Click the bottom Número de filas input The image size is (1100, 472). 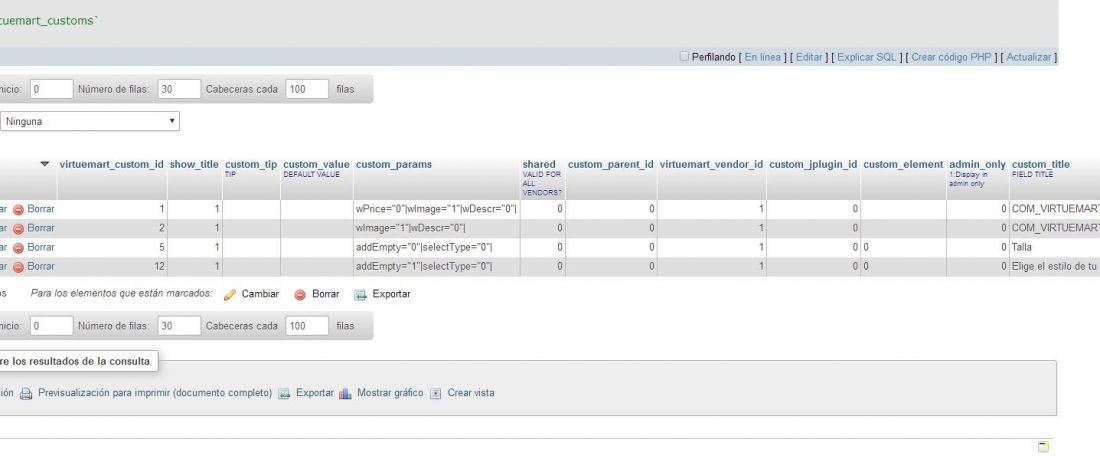[x=179, y=326]
